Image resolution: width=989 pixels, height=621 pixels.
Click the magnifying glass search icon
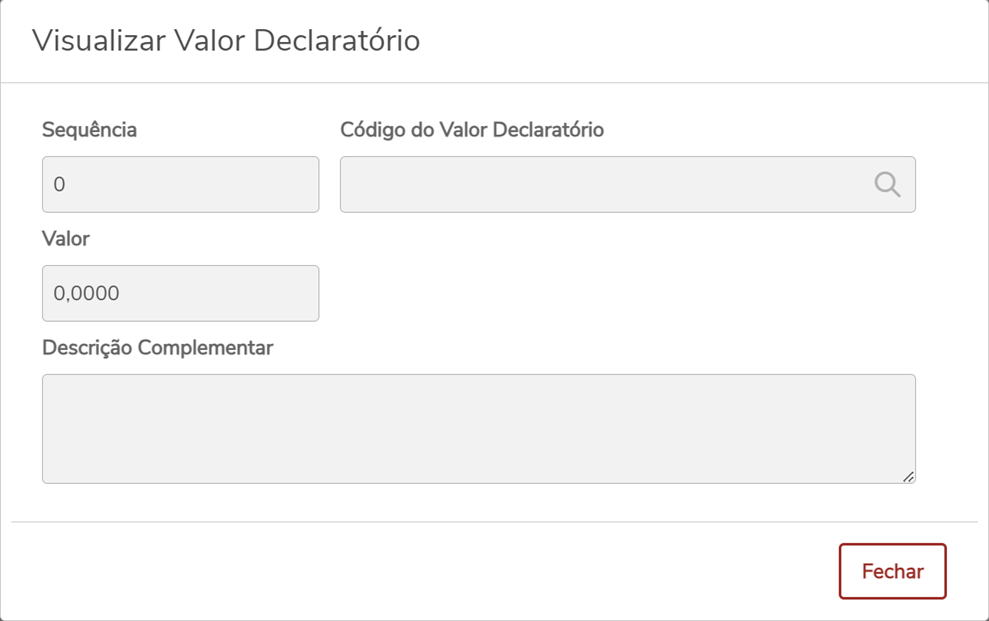pos(887,184)
